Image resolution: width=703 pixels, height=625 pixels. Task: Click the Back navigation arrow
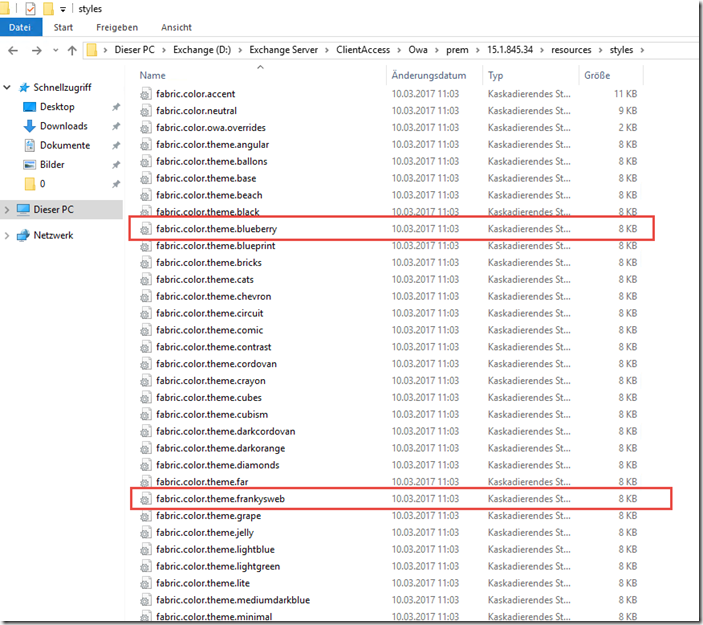pos(14,49)
